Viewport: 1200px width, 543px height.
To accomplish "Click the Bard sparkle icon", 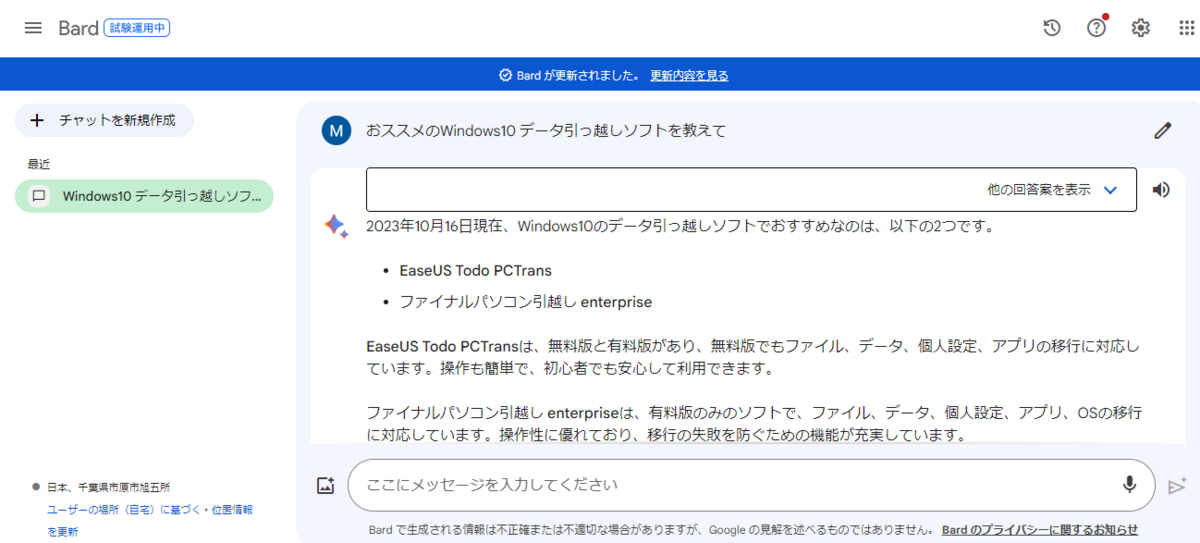I will pyautogui.click(x=336, y=226).
